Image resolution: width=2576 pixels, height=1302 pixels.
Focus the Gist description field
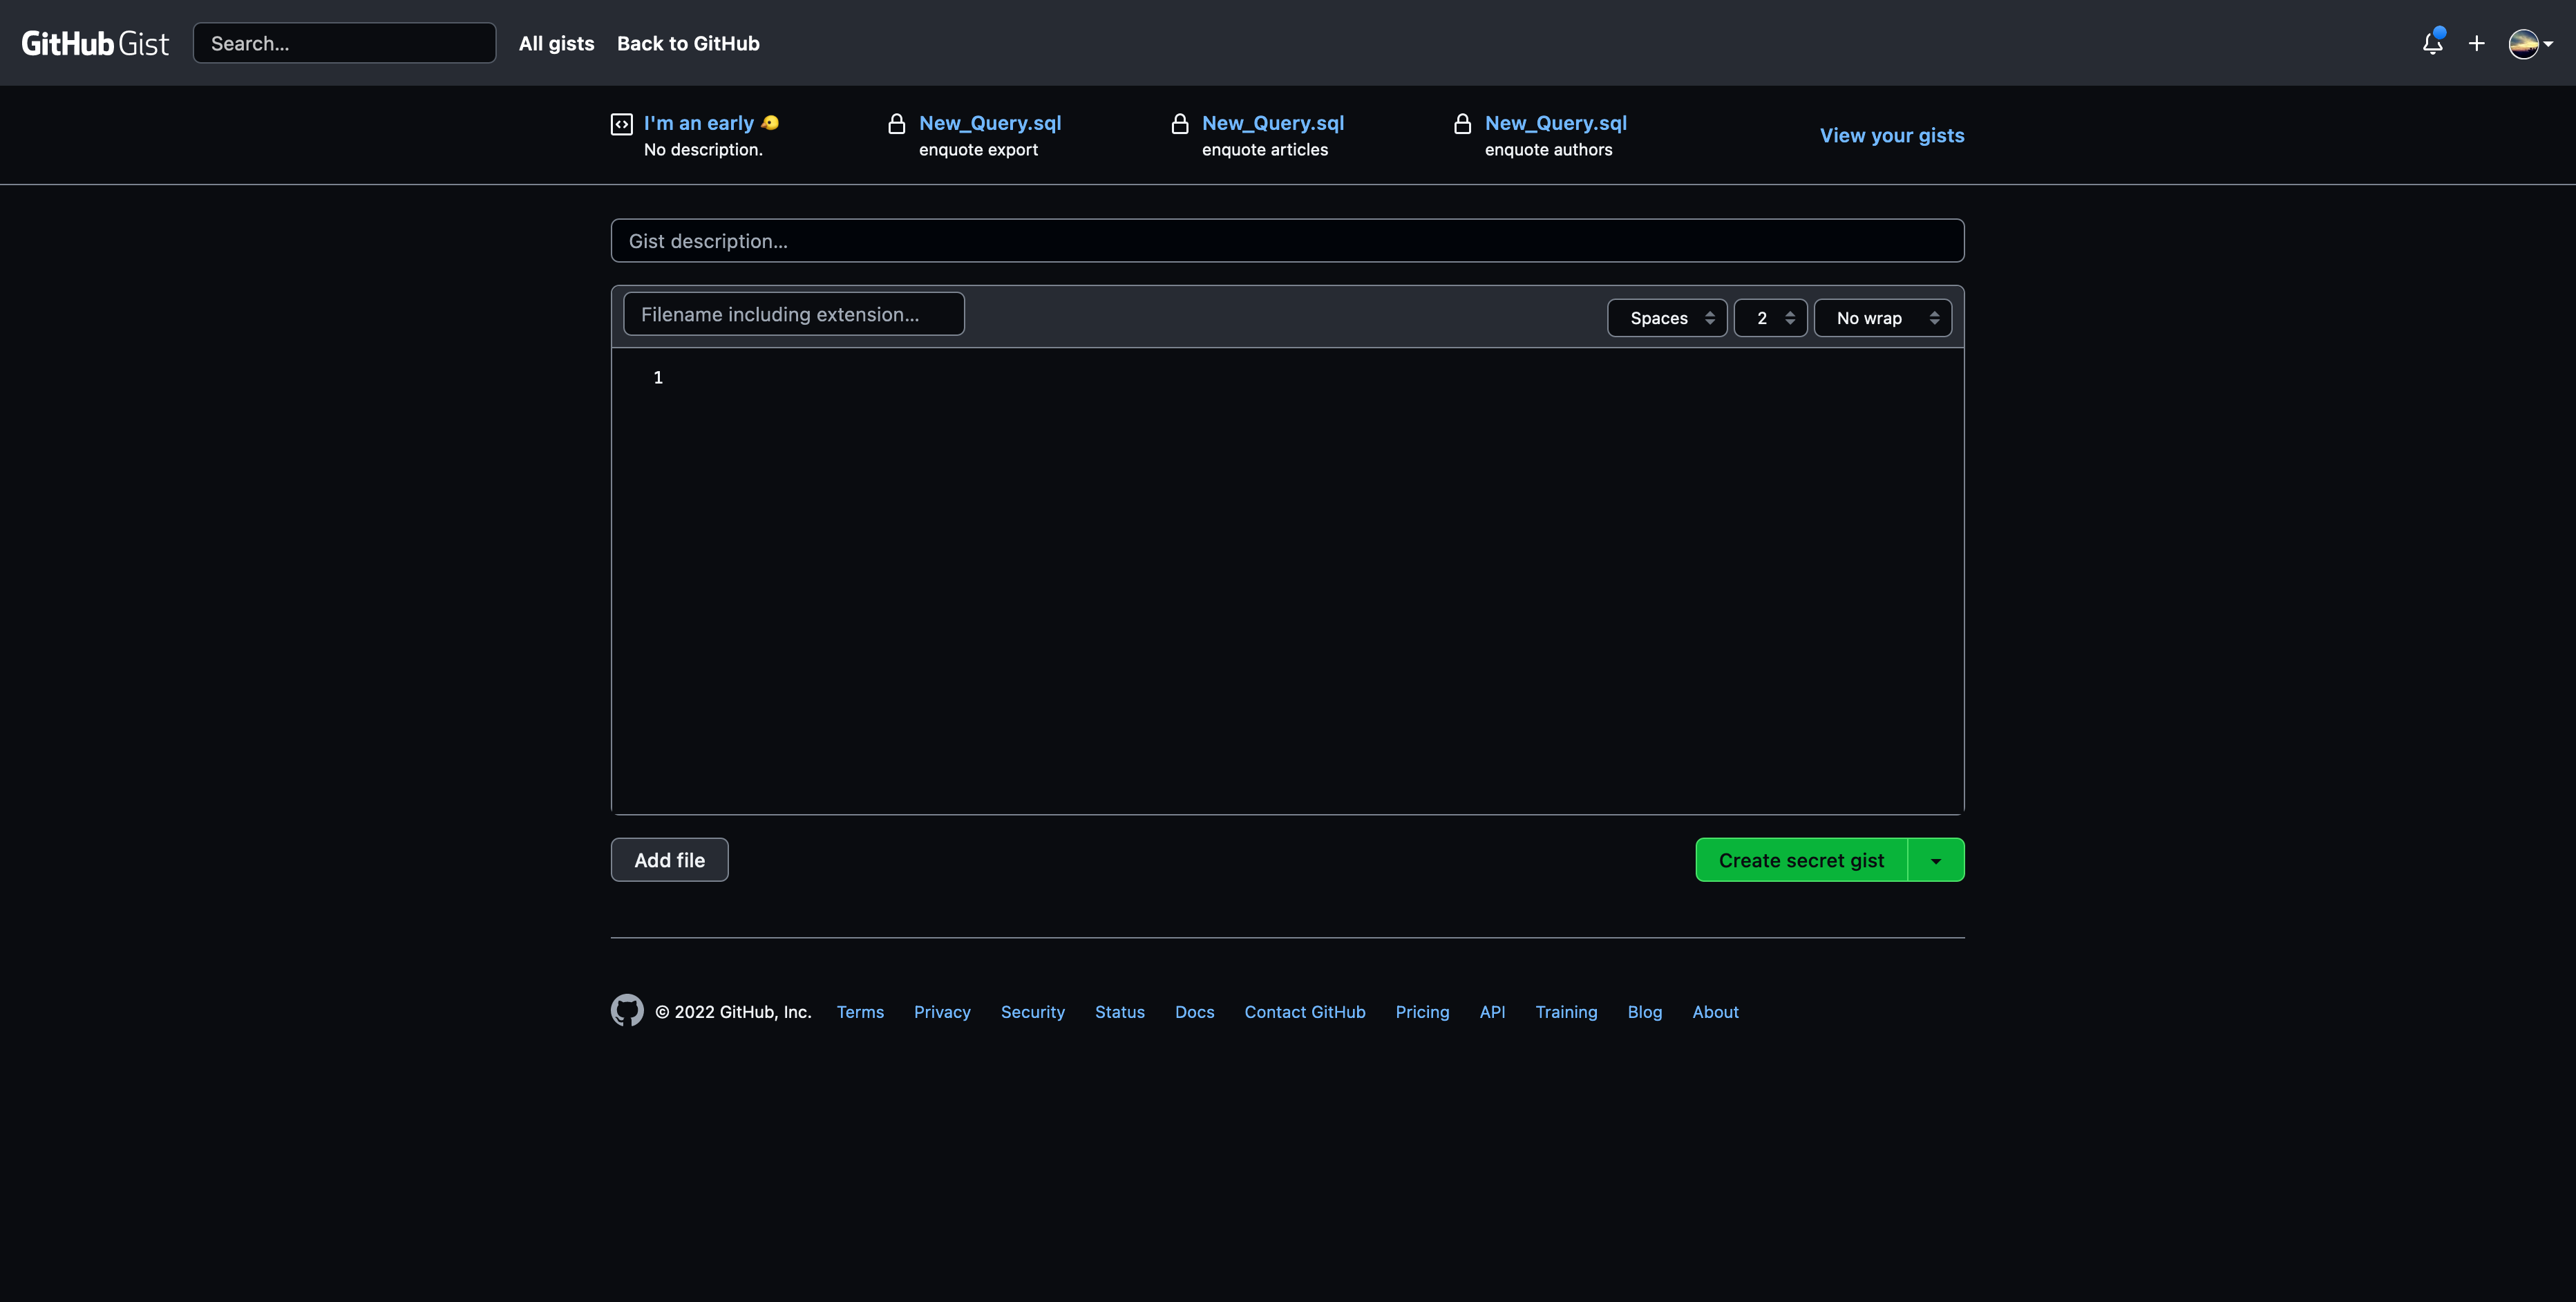point(1287,241)
